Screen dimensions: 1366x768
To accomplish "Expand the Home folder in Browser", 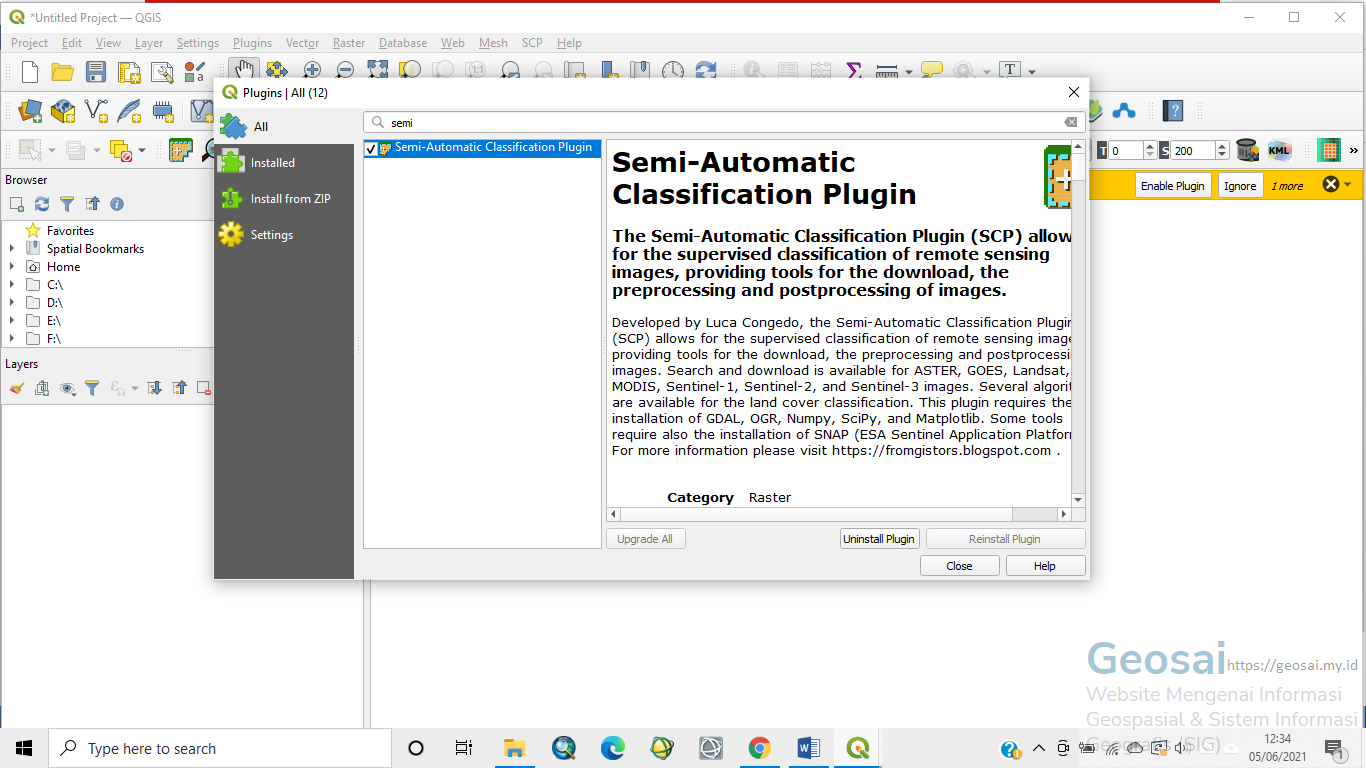I will click(x=12, y=267).
